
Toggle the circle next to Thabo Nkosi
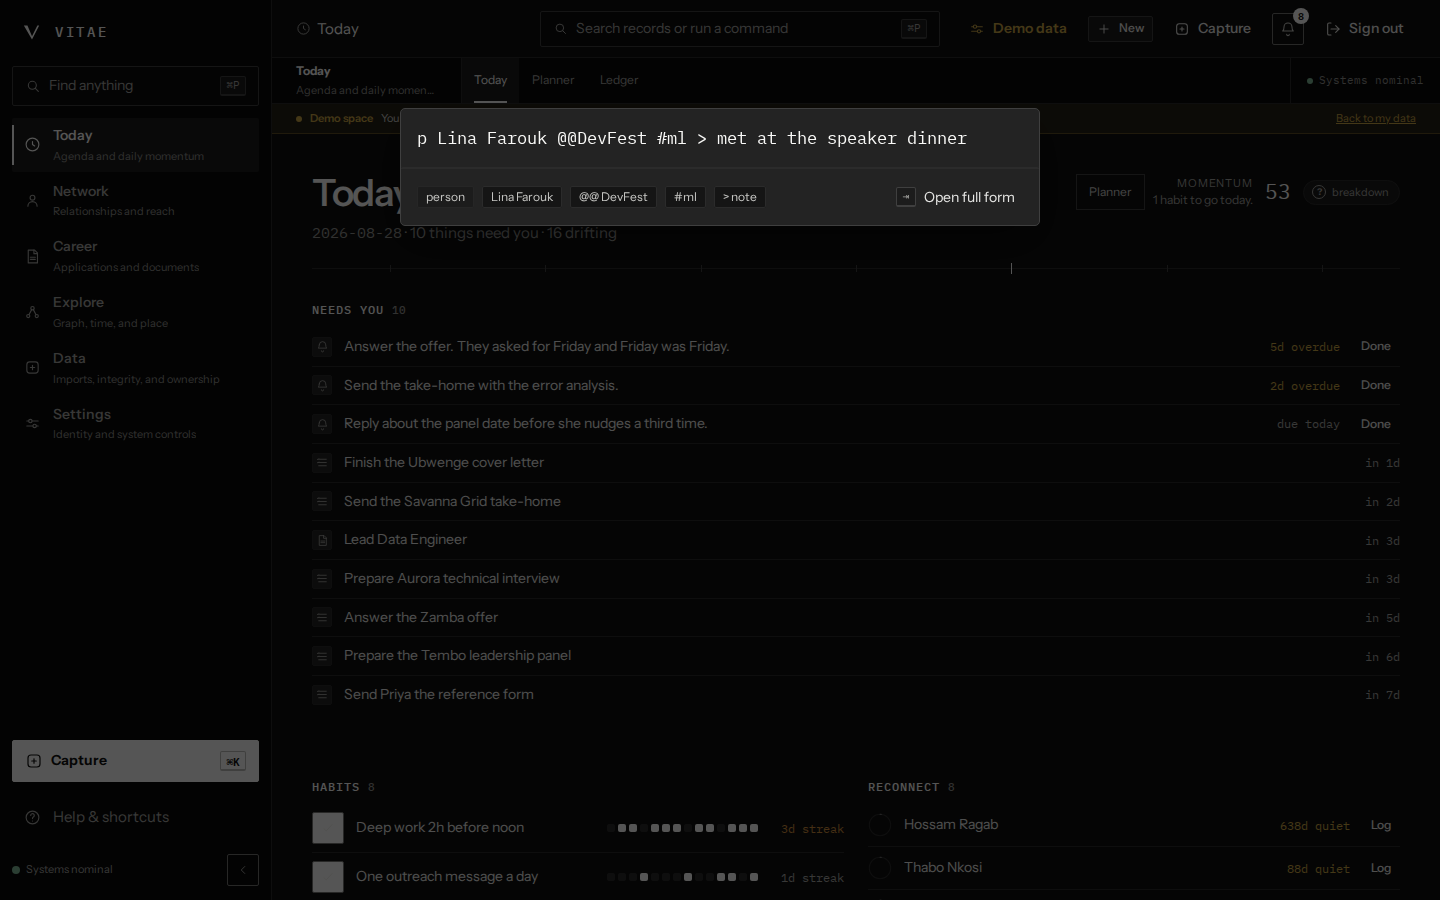click(880, 868)
